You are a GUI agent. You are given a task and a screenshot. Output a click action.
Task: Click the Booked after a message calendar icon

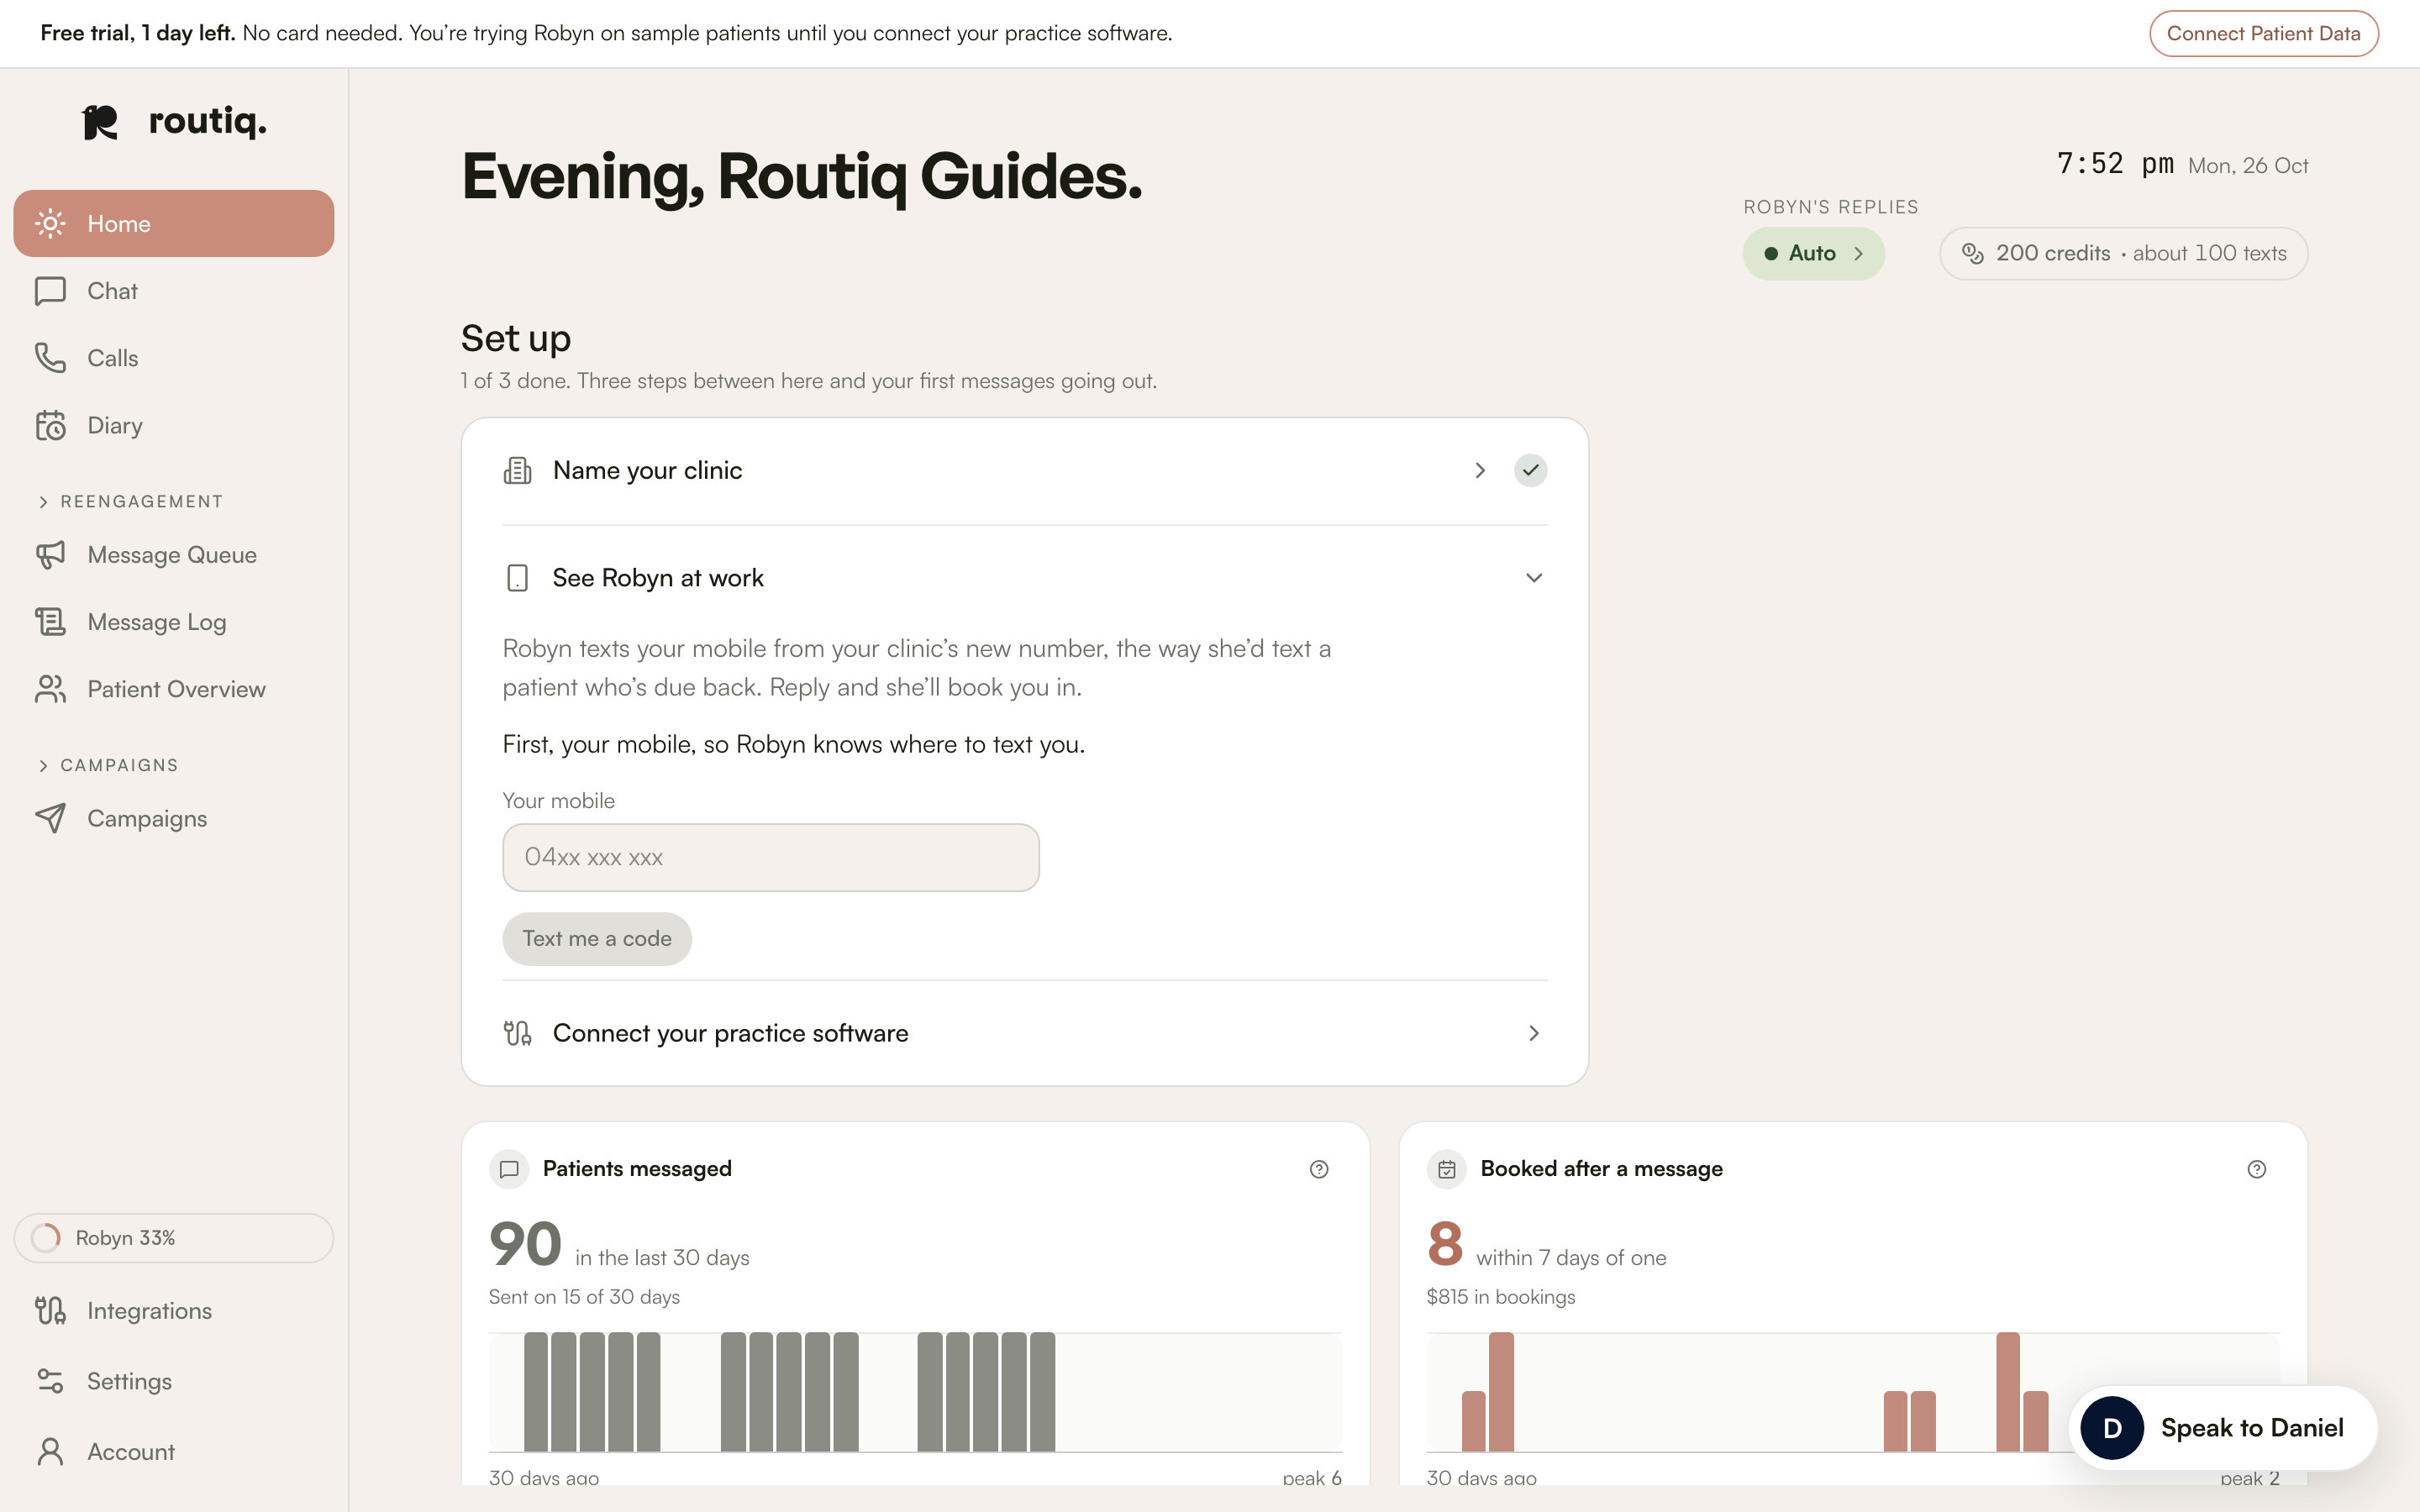click(1447, 1169)
